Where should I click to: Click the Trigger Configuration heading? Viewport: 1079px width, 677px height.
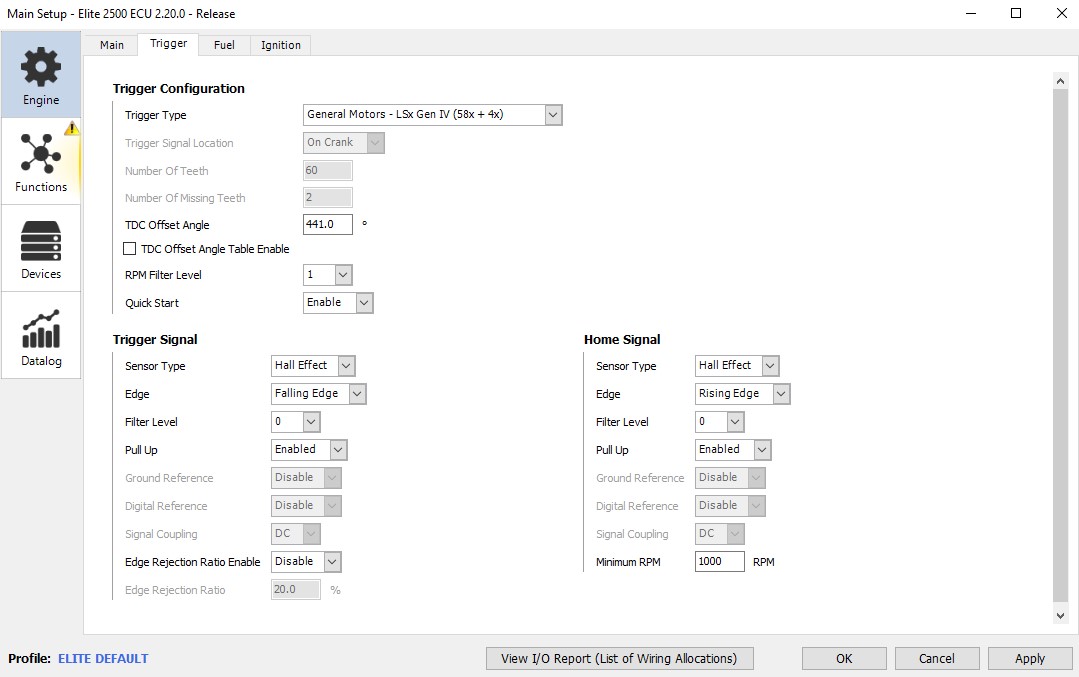click(x=179, y=89)
